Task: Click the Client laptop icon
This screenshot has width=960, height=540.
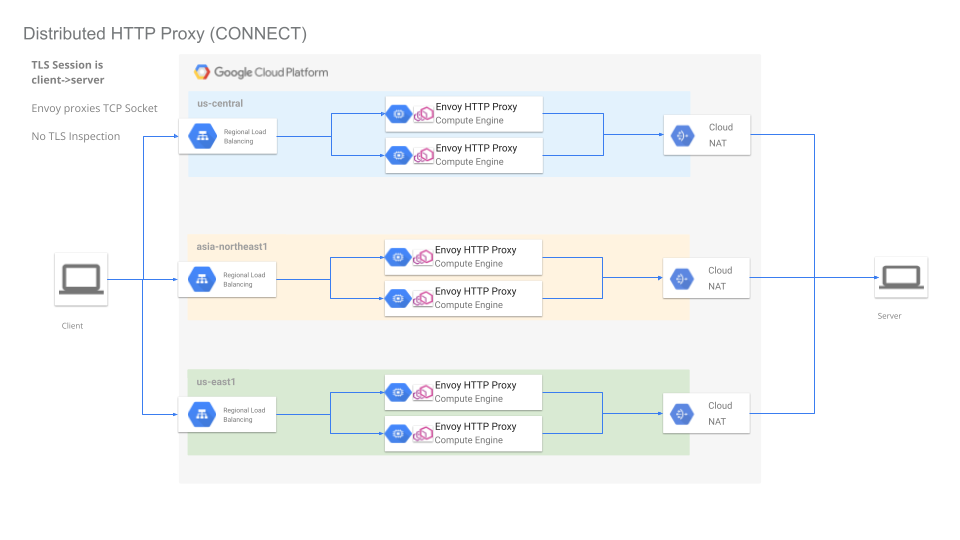Action: [x=81, y=279]
